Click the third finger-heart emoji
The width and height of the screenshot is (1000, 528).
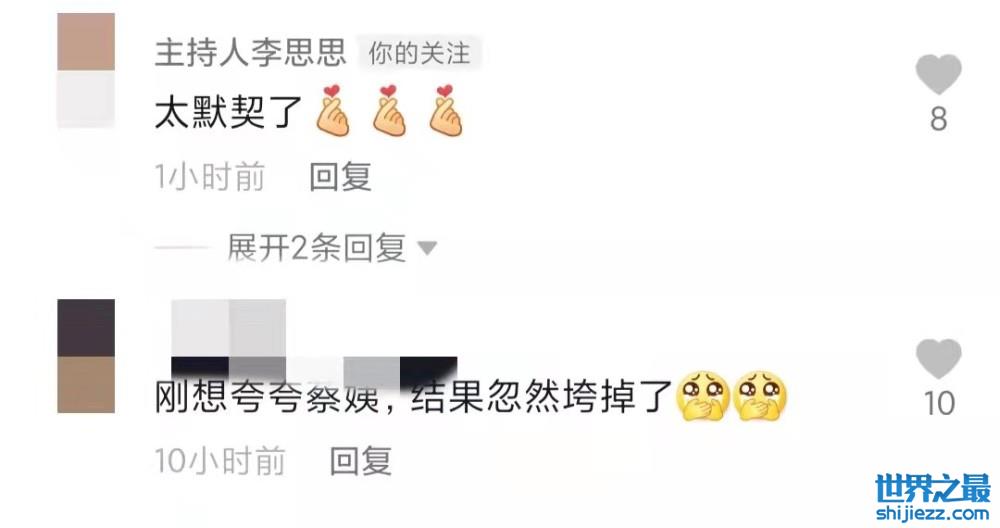pos(445,110)
